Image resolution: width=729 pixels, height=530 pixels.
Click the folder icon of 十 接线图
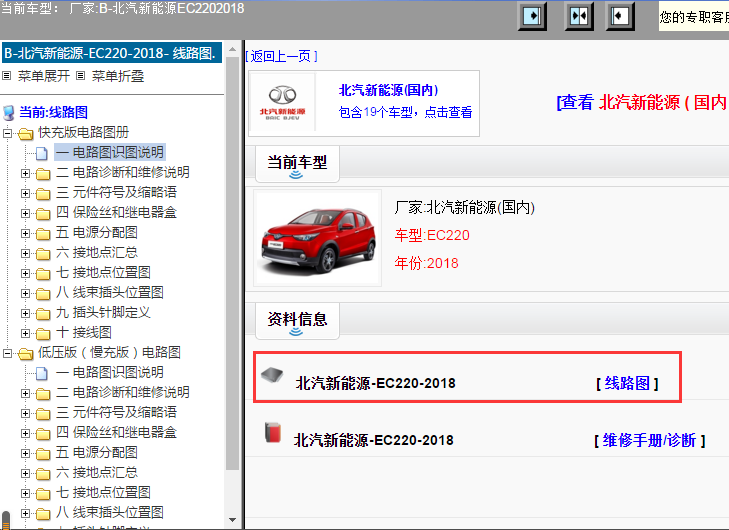pos(43,333)
